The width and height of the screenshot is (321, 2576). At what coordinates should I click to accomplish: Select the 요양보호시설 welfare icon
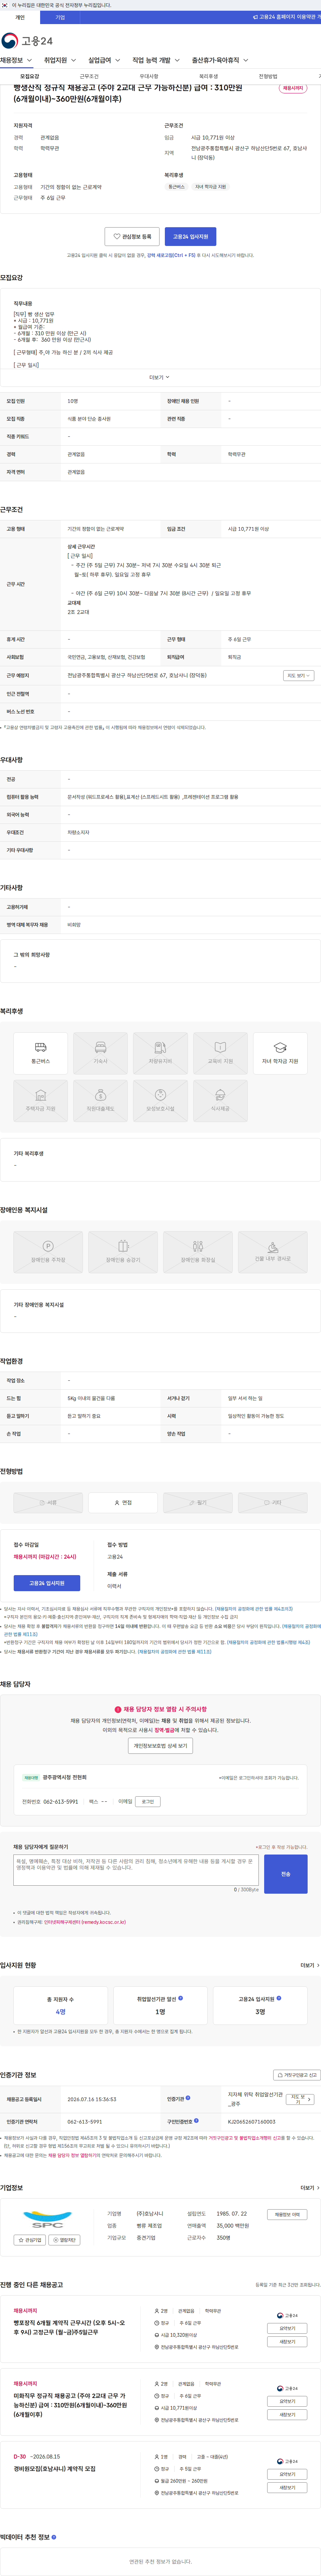(160, 1101)
